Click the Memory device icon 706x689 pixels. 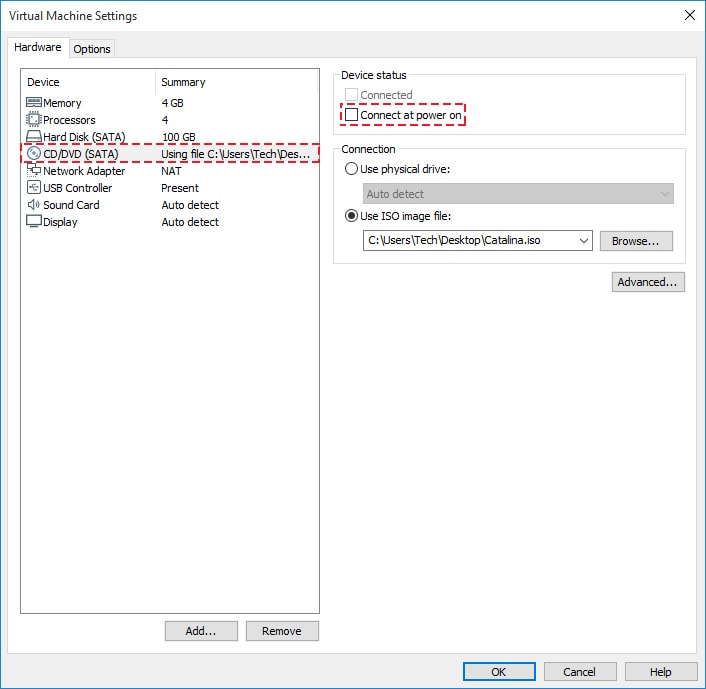tap(33, 103)
